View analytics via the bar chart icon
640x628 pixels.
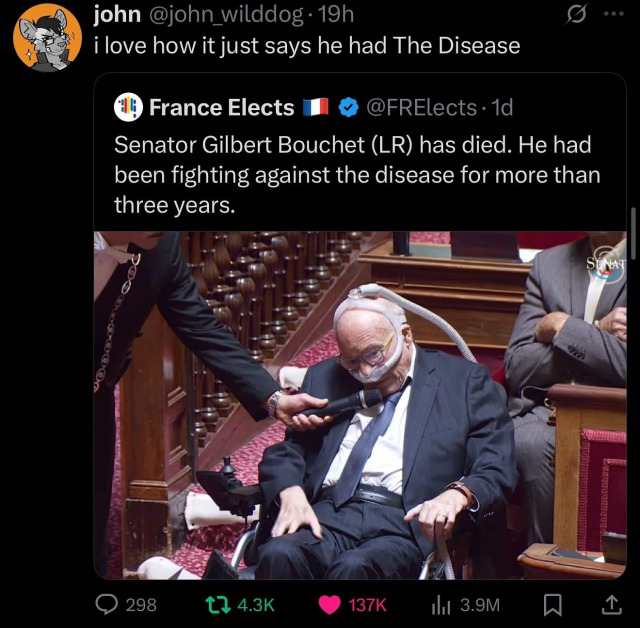[439, 603]
